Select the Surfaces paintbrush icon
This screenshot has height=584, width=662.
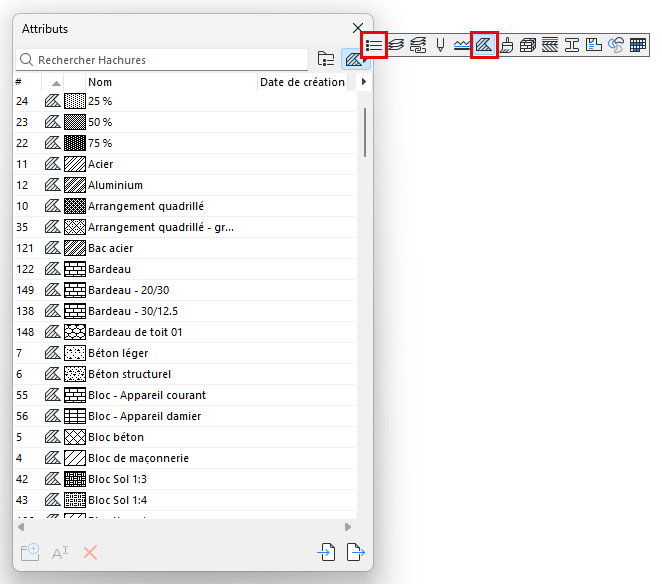click(507, 45)
